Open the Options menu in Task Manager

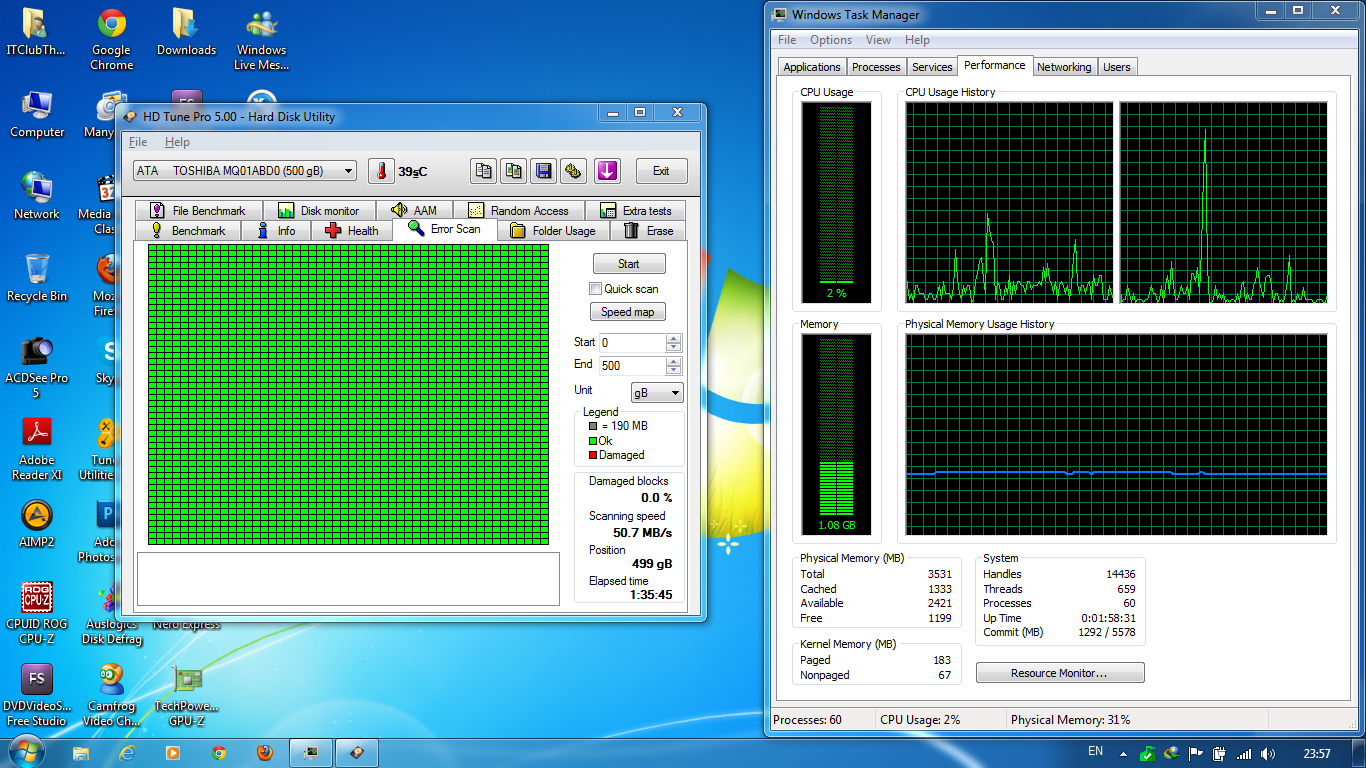click(x=830, y=40)
